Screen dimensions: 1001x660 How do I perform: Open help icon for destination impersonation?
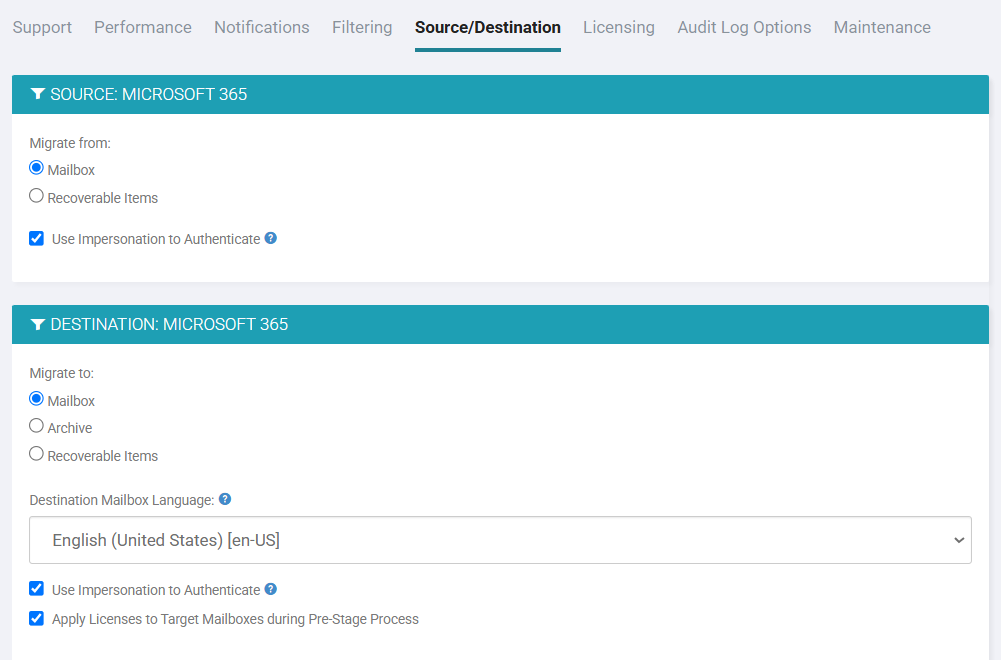pyautogui.click(x=271, y=589)
